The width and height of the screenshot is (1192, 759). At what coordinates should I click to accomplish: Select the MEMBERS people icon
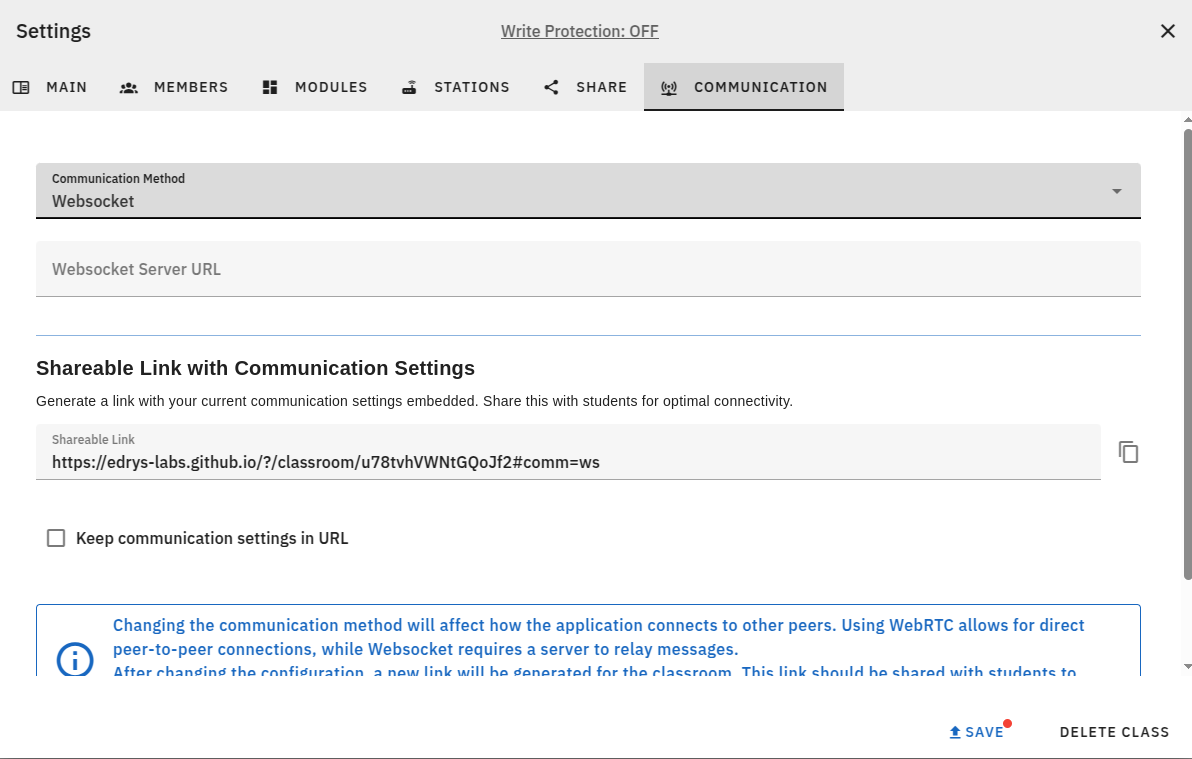click(128, 87)
